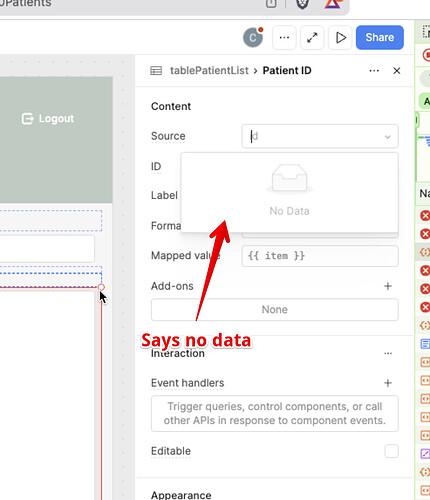Click the Logout button on canvas

pyautogui.click(x=48, y=118)
